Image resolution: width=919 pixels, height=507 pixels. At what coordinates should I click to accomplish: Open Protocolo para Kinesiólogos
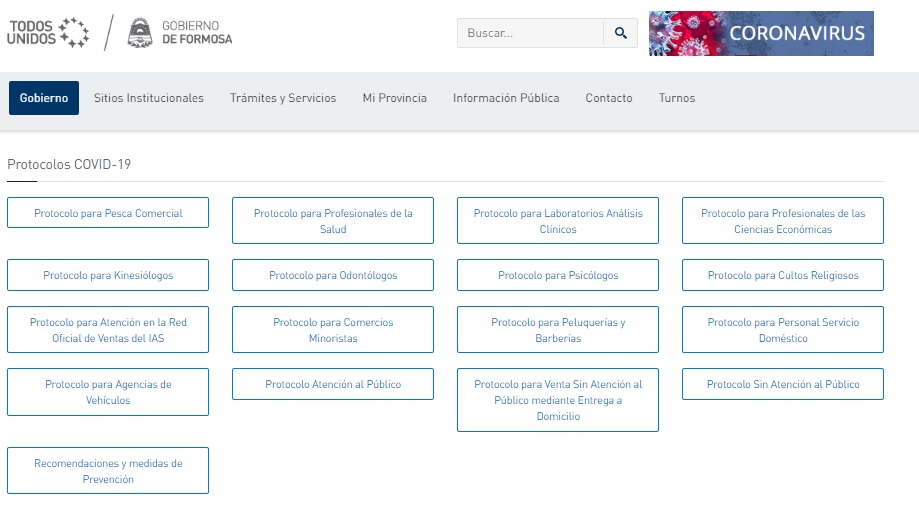coord(108,275)
